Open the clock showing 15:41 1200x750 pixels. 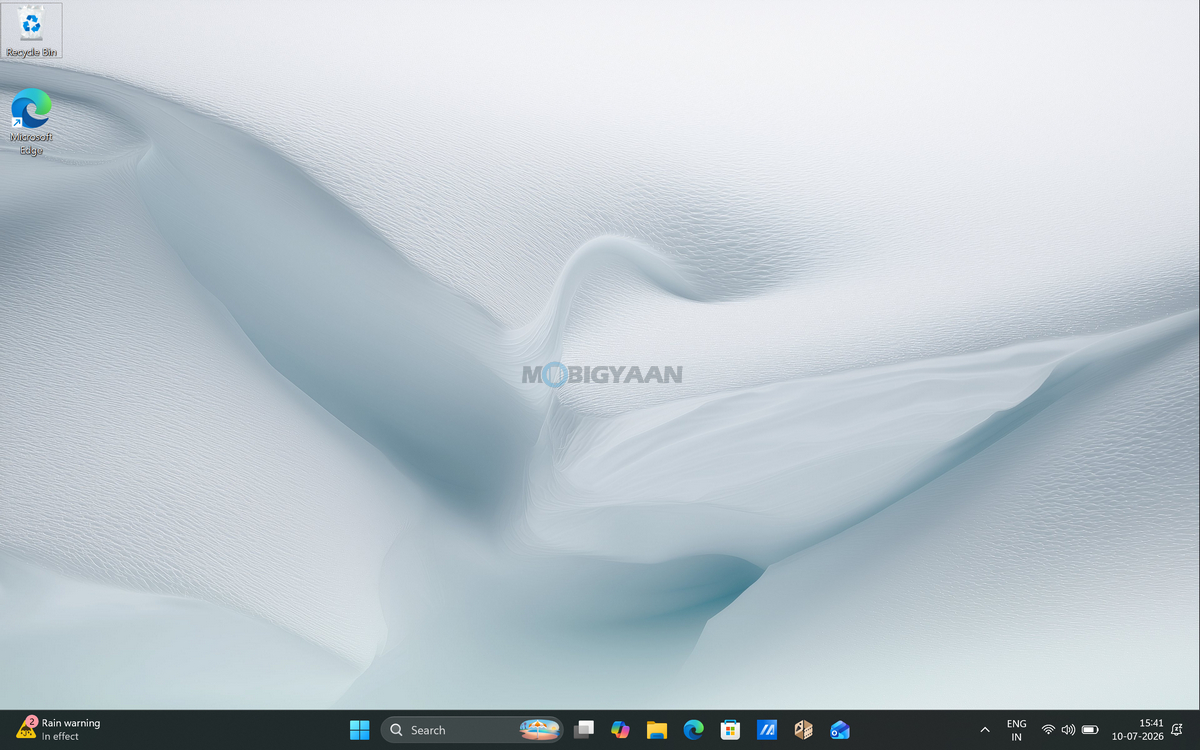tap(1138, 729)
